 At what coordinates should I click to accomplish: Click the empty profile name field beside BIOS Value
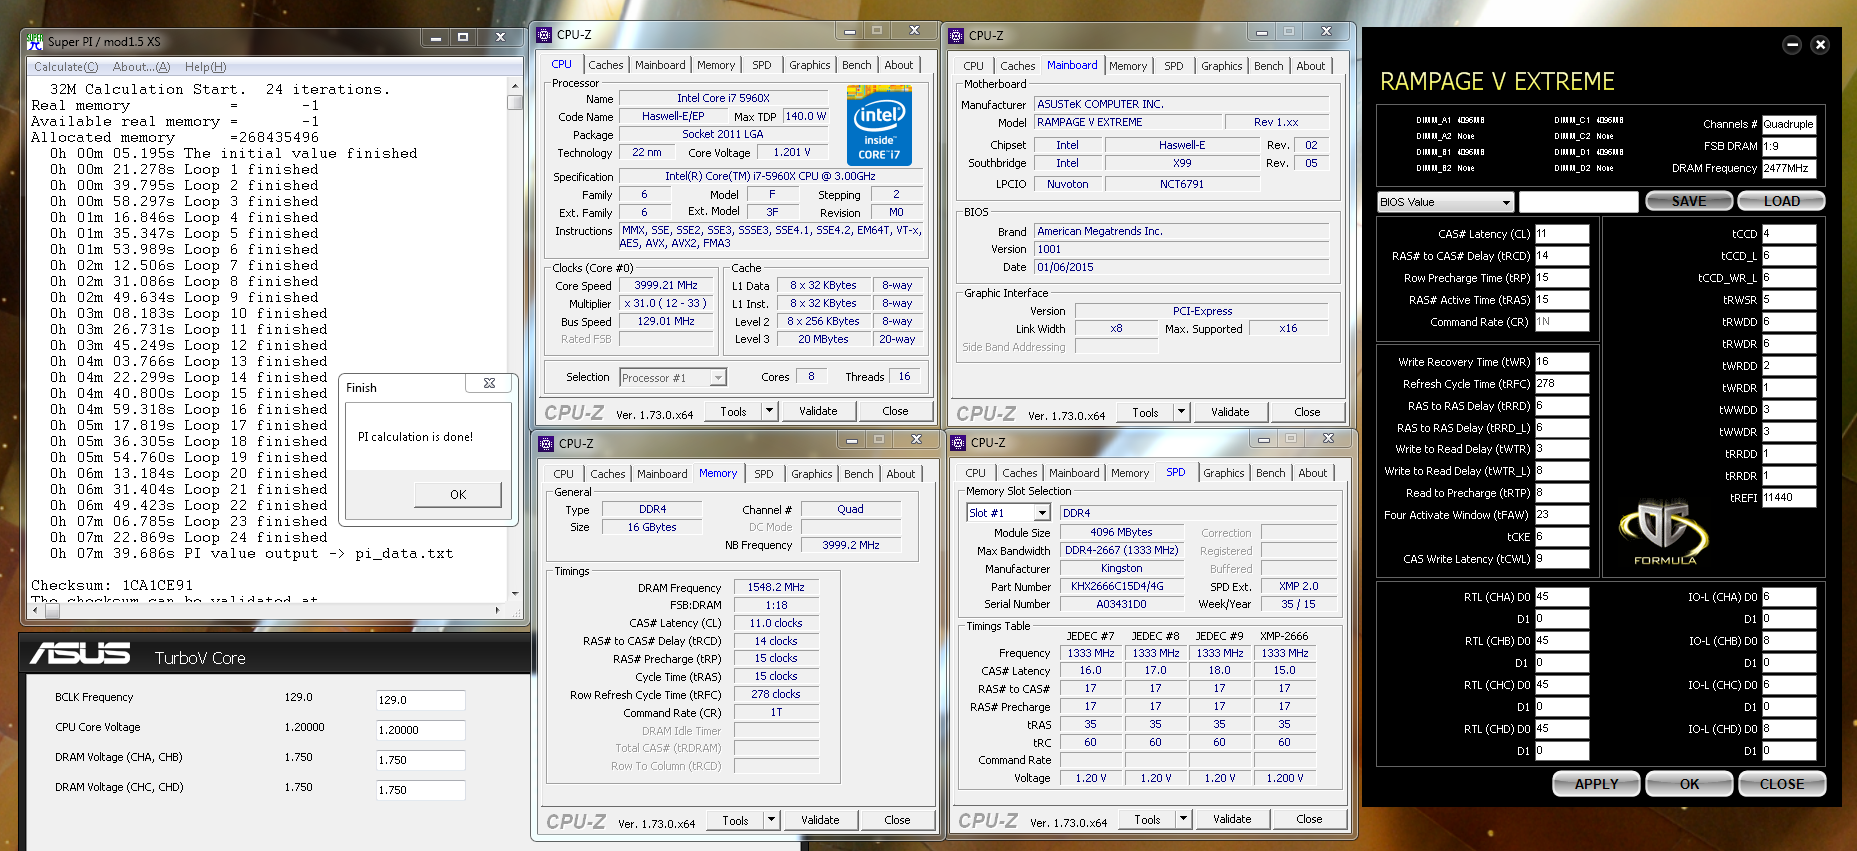1579,202
